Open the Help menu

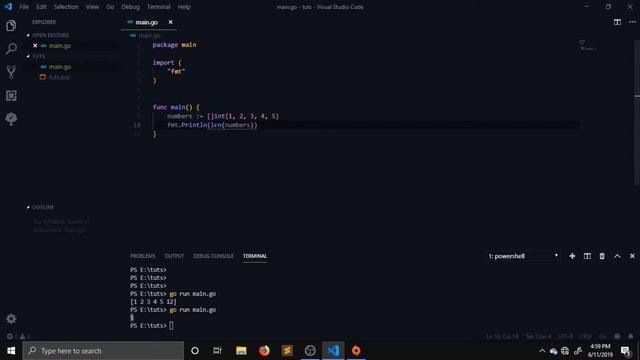(184, 7)
